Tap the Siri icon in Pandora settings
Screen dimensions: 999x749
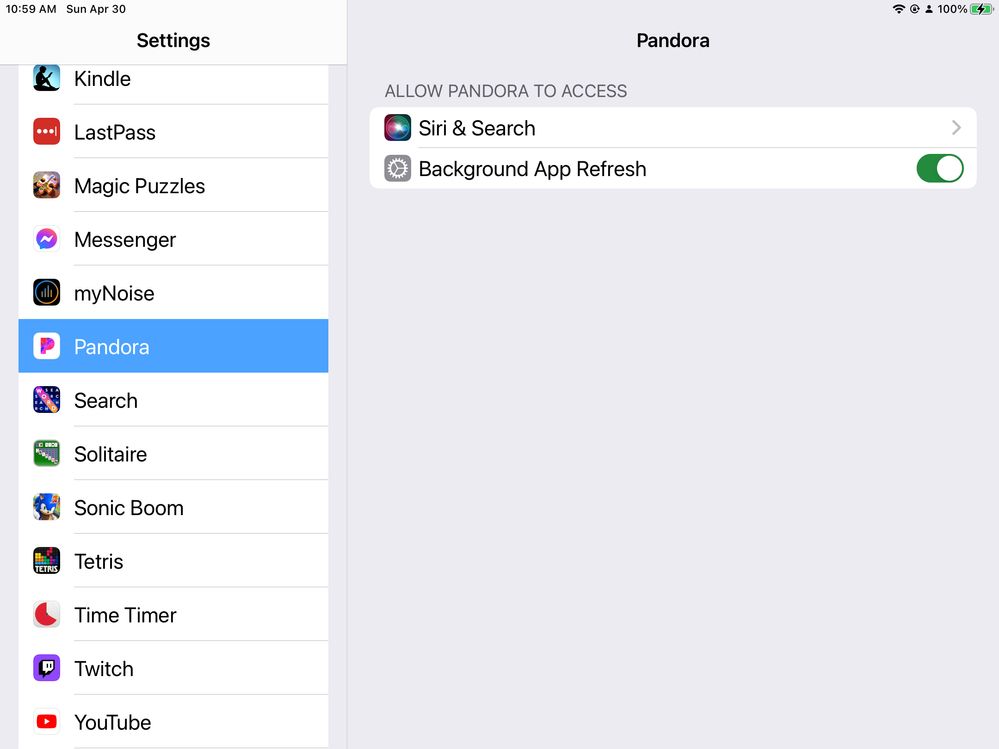click(397, 128)
